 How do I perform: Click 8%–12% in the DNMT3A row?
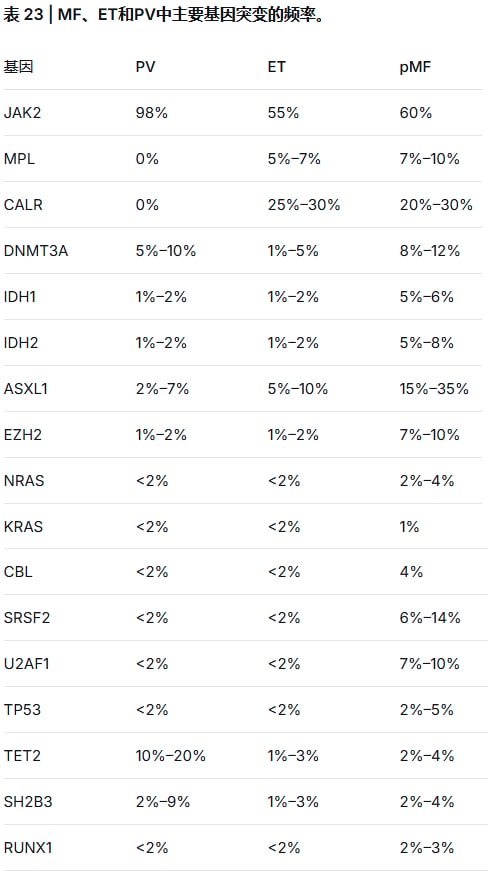(430, 250)
